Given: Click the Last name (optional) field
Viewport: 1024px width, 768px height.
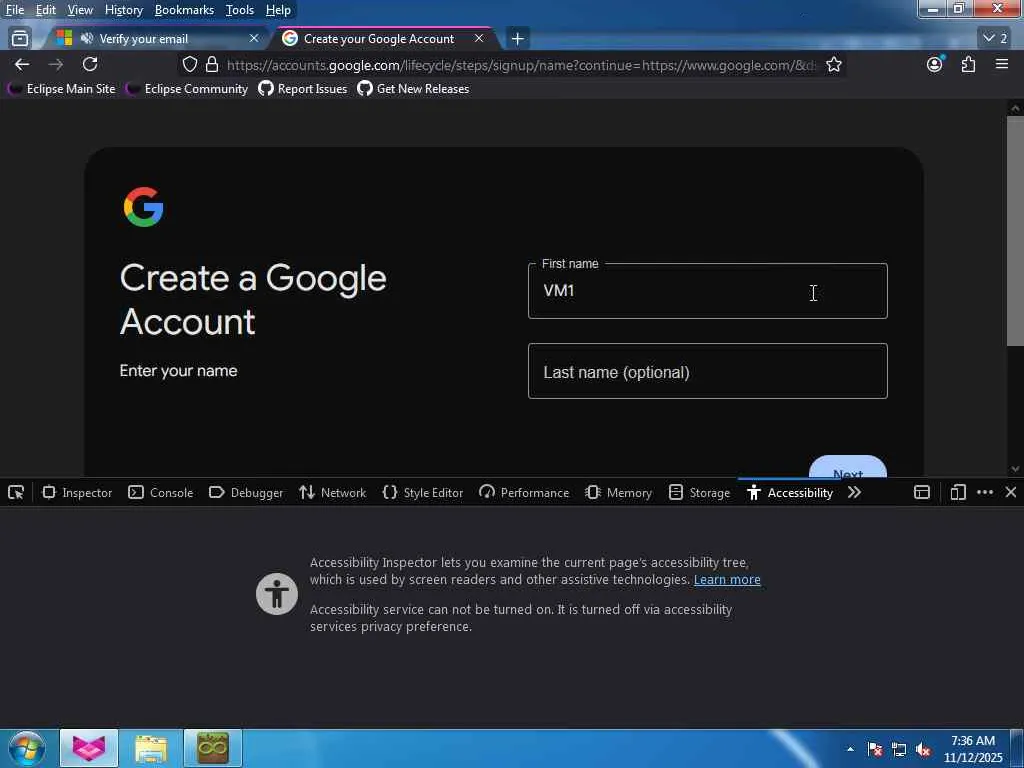Looking at the screenshot, I should 707,371.
